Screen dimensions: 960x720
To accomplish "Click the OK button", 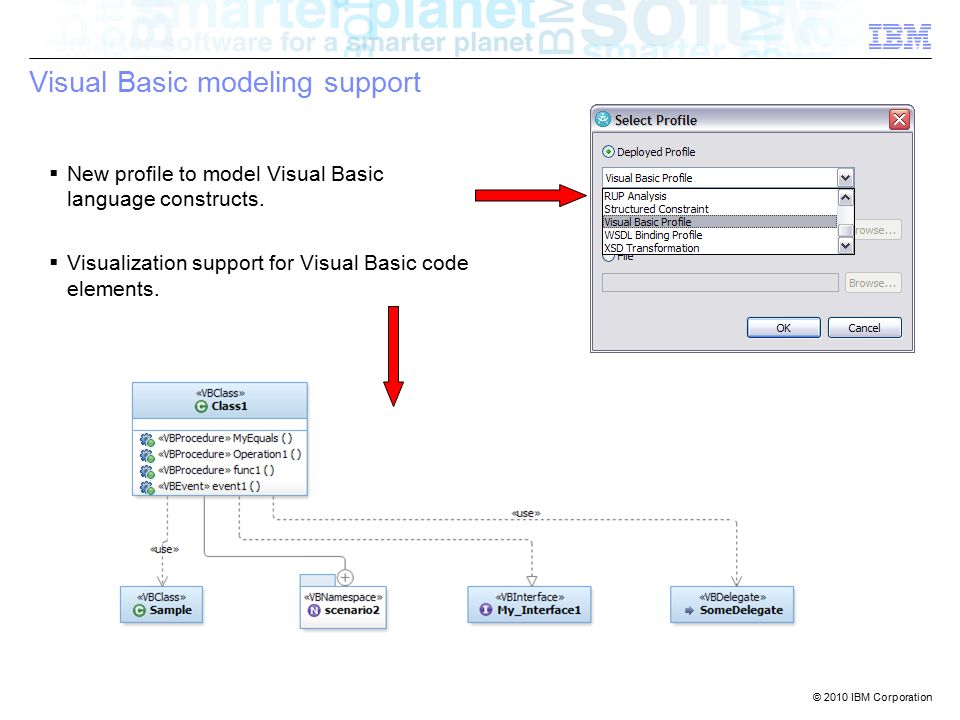I will click(783, 328).
